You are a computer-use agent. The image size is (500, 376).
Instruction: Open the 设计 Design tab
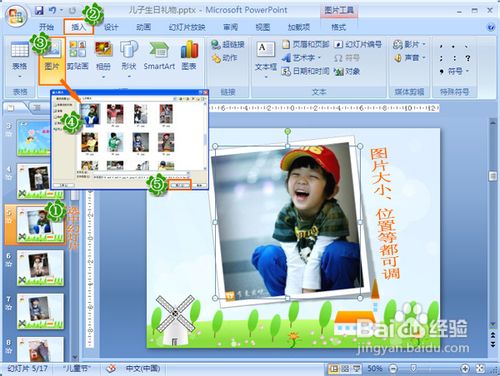tap(111, 27)
